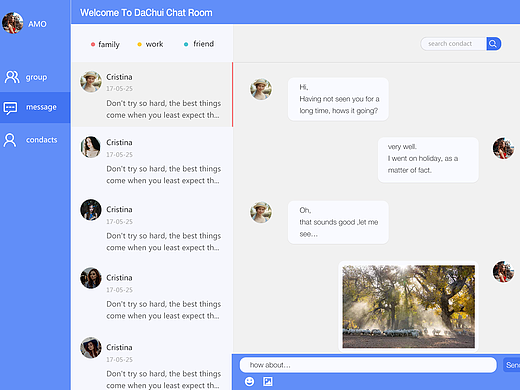The image size is (520, 390).
Task: Open the contacts menu label
Action: (42, 140)
